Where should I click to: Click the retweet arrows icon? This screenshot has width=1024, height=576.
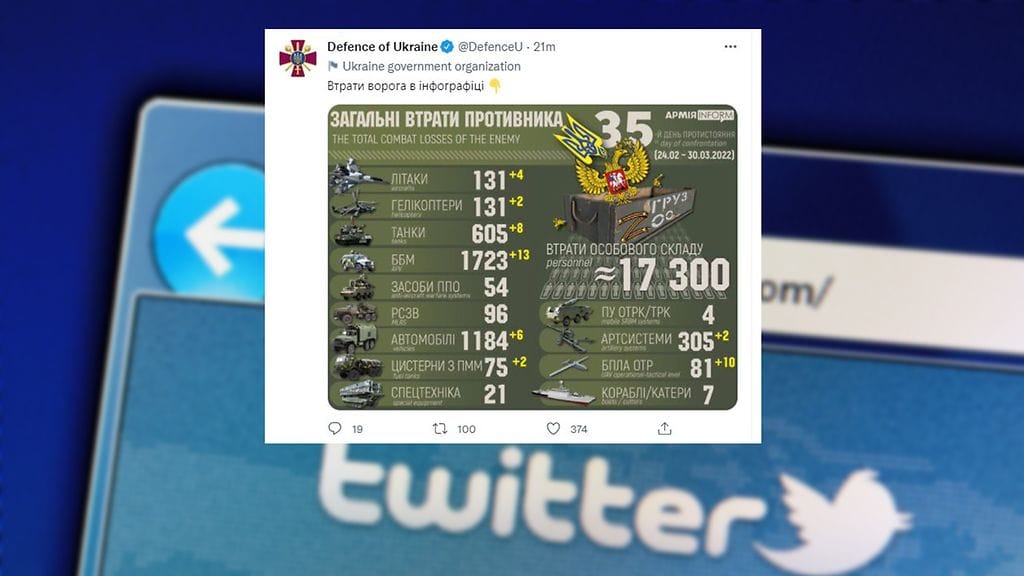coord(440,428)
